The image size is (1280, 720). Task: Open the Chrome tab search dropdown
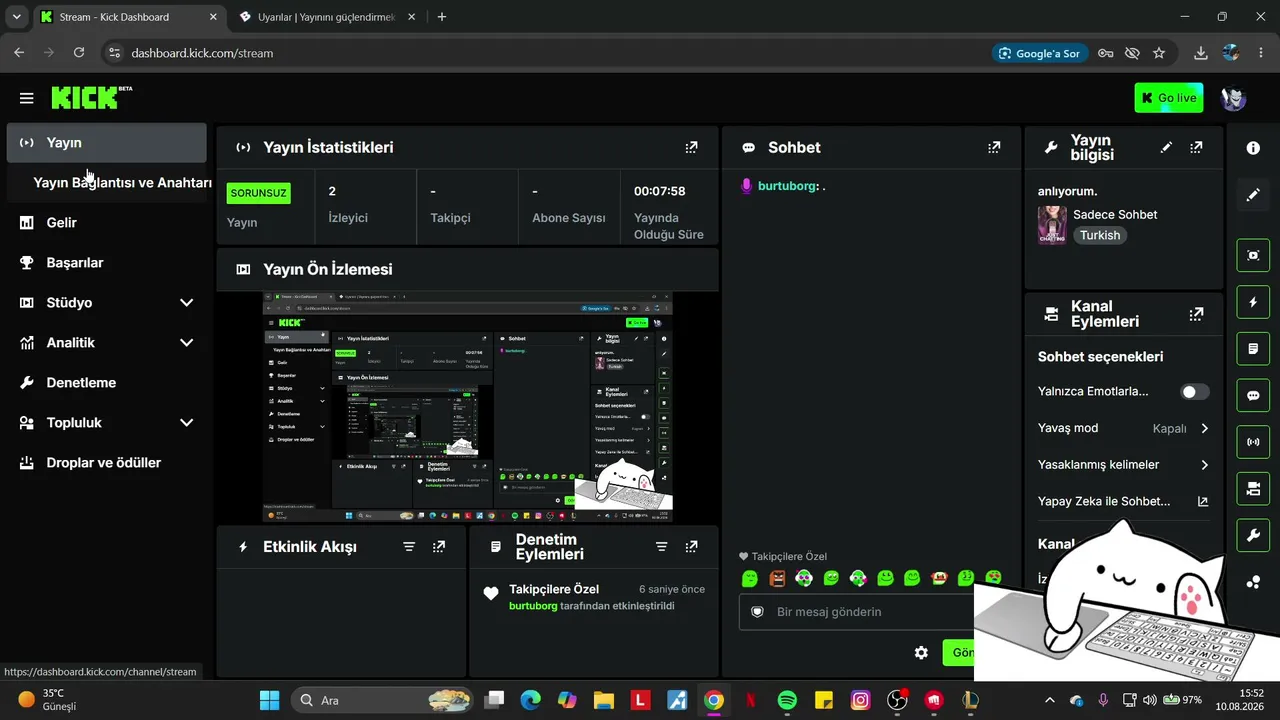[16, 17]
